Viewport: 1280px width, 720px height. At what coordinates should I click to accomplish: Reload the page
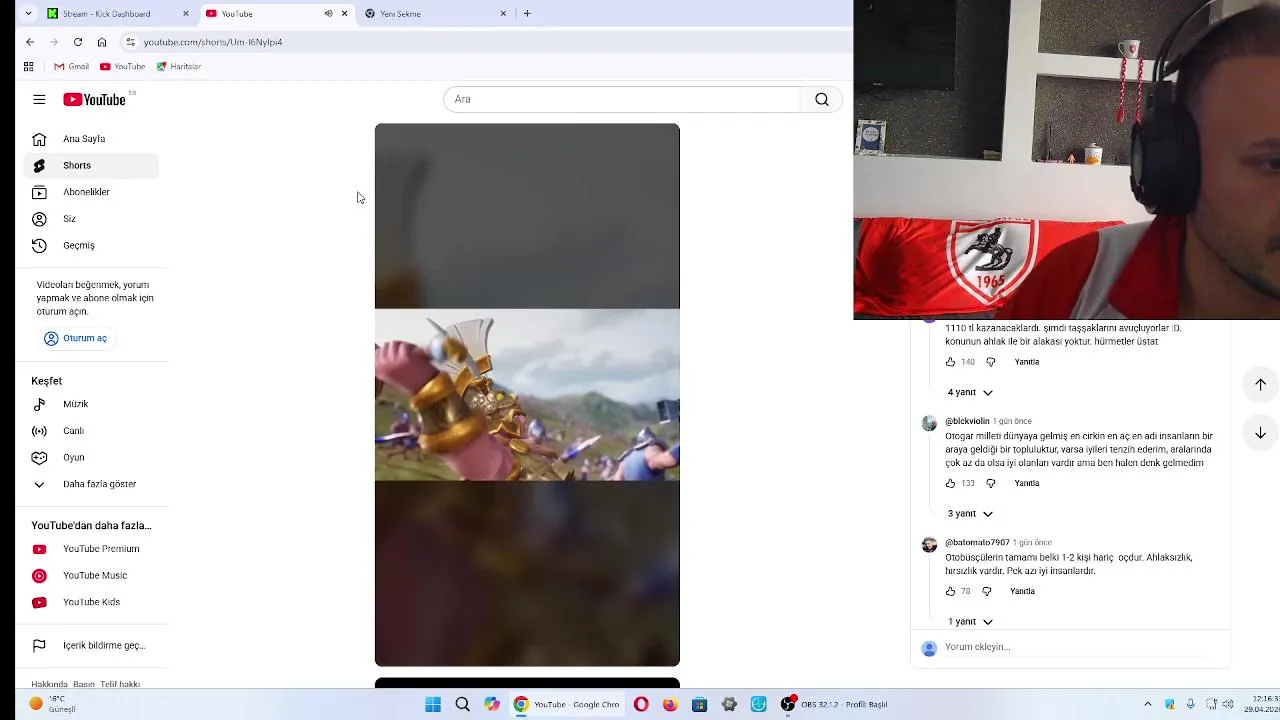[78, 42]
